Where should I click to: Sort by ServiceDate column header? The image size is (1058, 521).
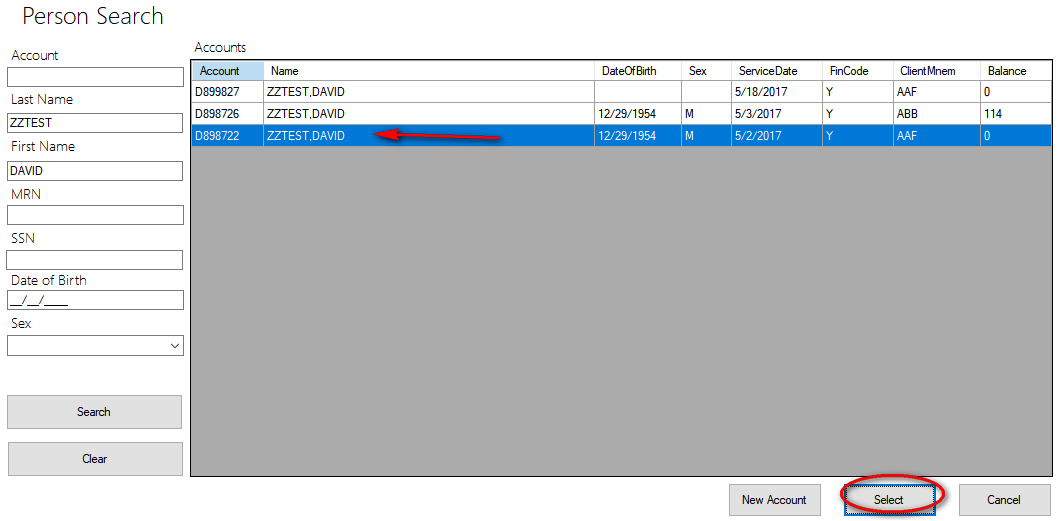point(775,71)
